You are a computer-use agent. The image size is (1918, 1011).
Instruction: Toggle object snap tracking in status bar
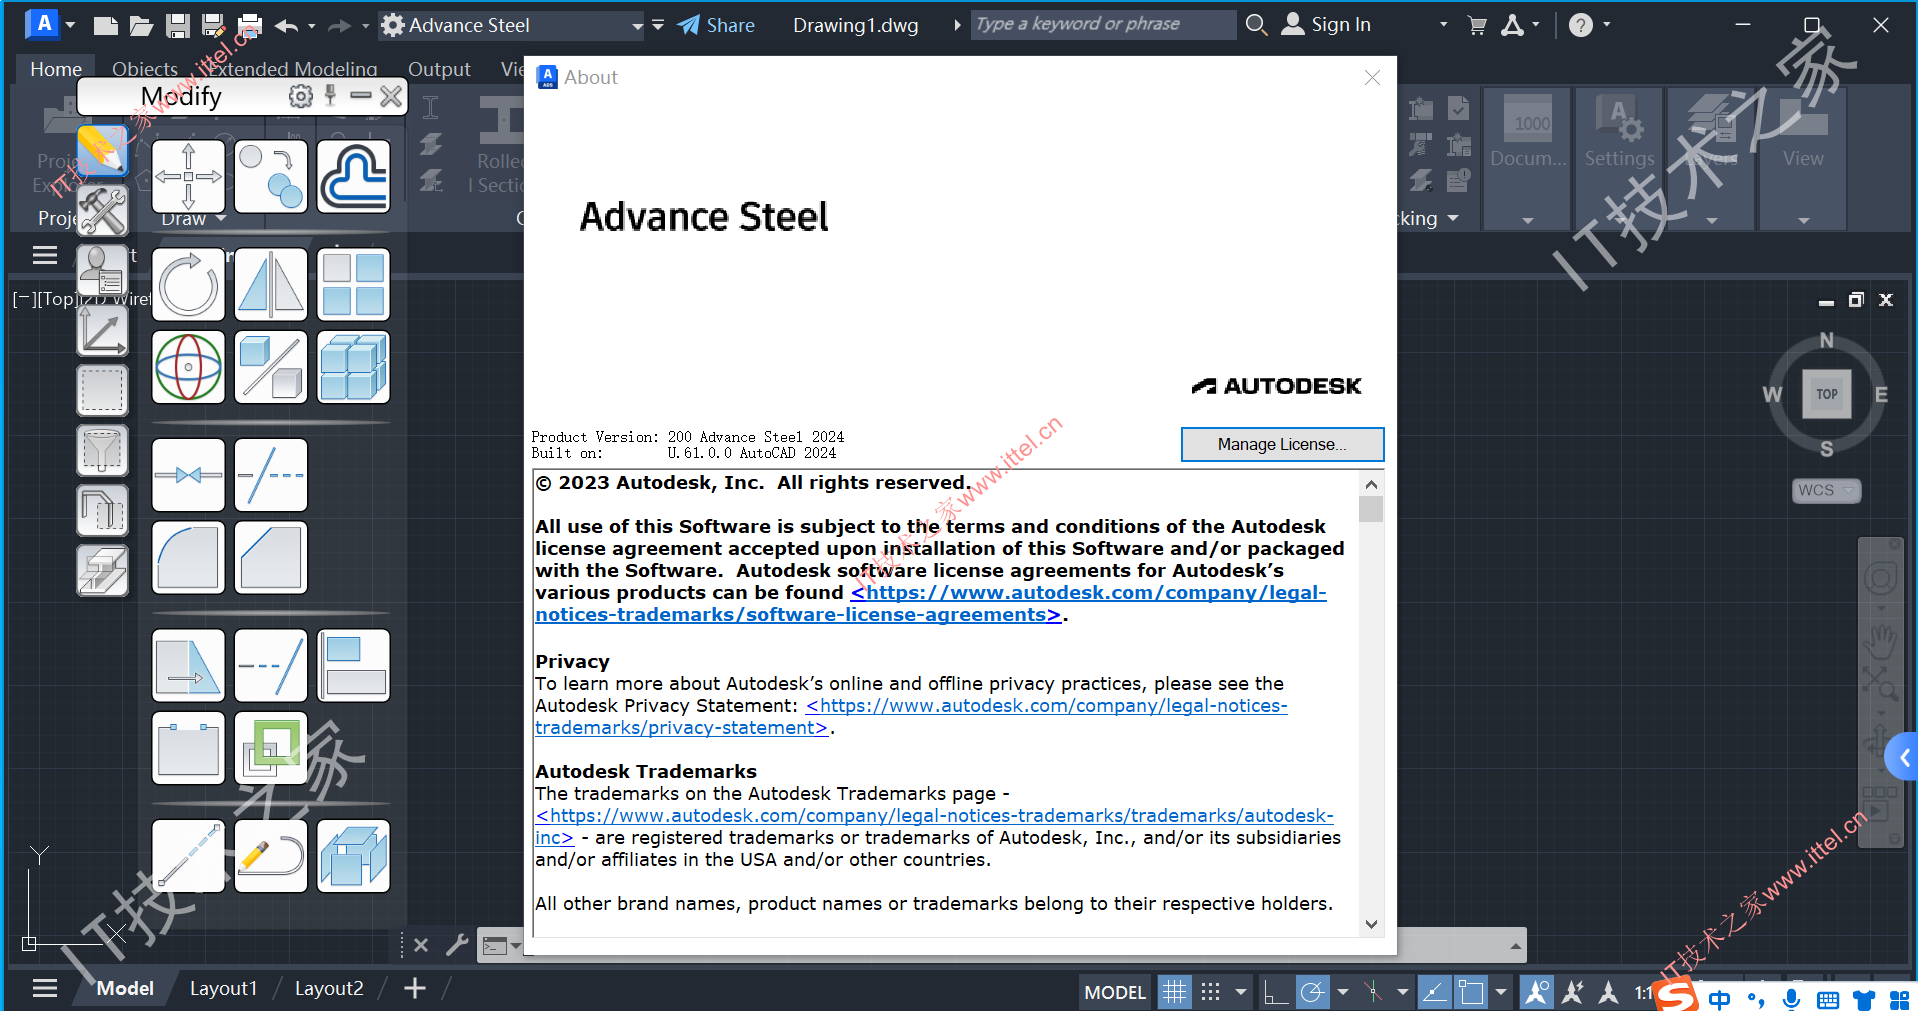pos(1434,991)
